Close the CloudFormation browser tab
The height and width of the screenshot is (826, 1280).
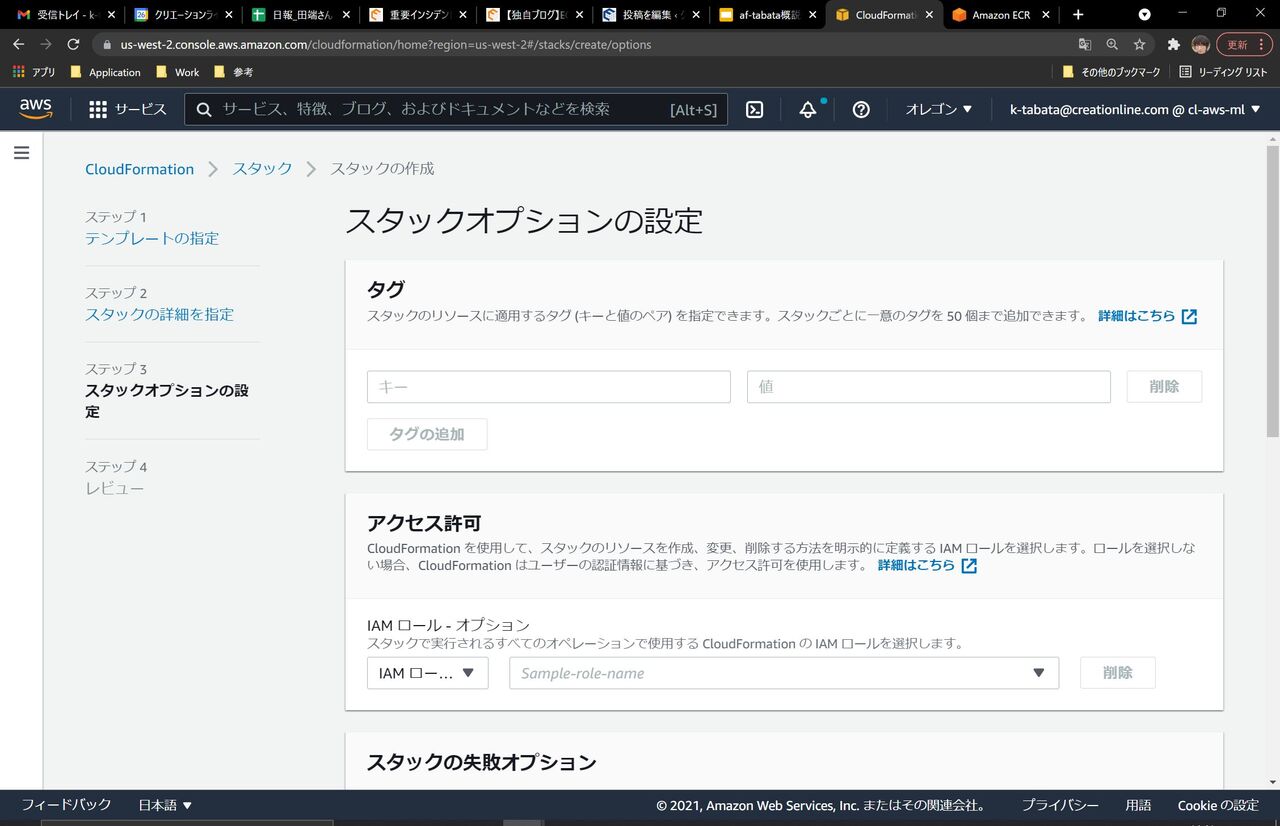(931, 15)
